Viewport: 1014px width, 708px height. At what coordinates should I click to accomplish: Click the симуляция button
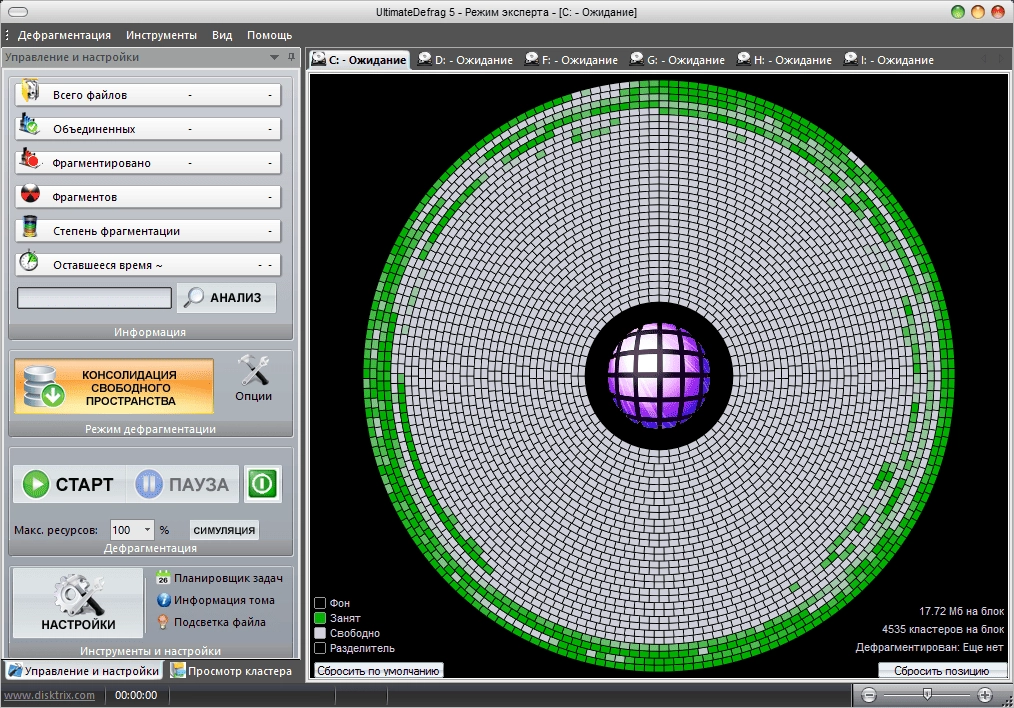pos(224,530)
